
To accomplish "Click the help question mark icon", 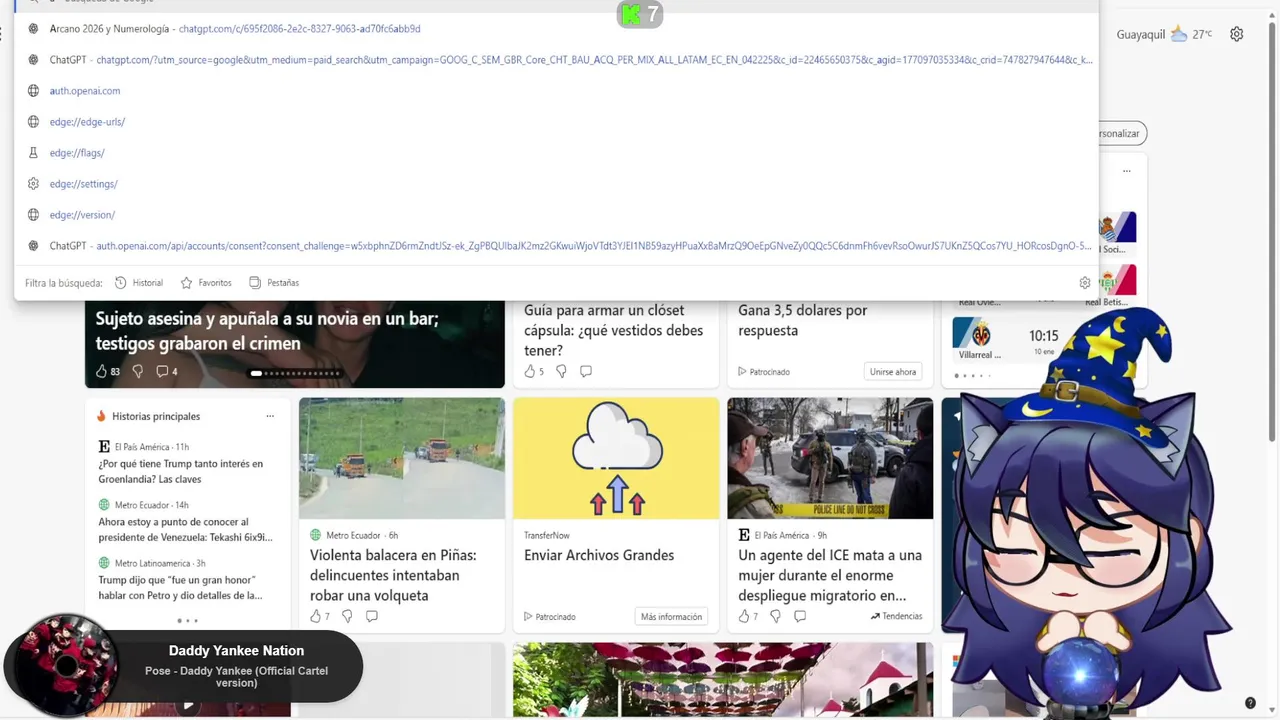I will [x=1250, y=703].
